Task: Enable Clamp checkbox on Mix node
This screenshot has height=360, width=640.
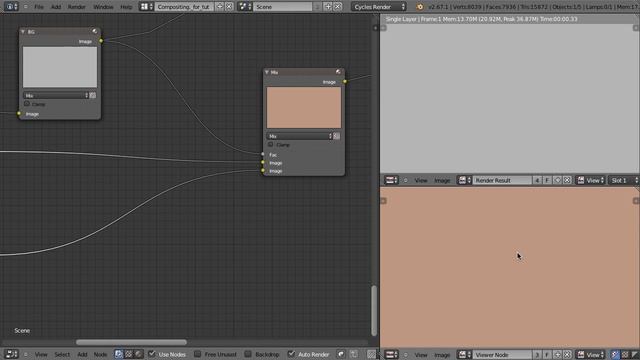Action: tap(271, 144)
